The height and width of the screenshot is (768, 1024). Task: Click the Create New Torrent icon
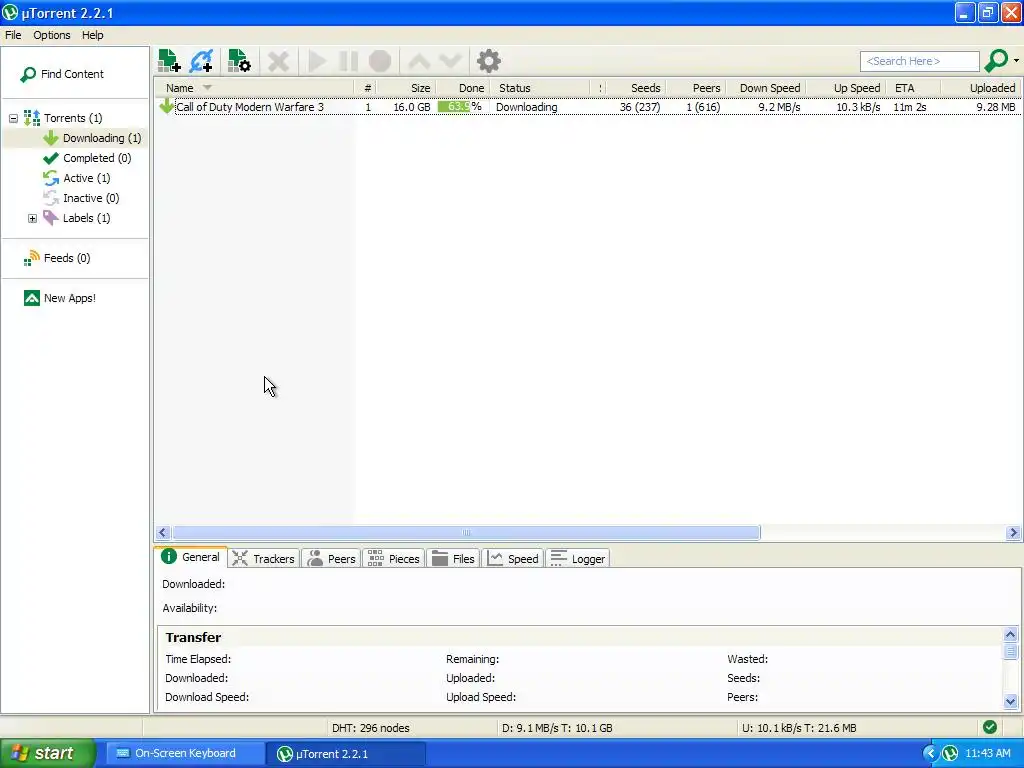point(239,61)
